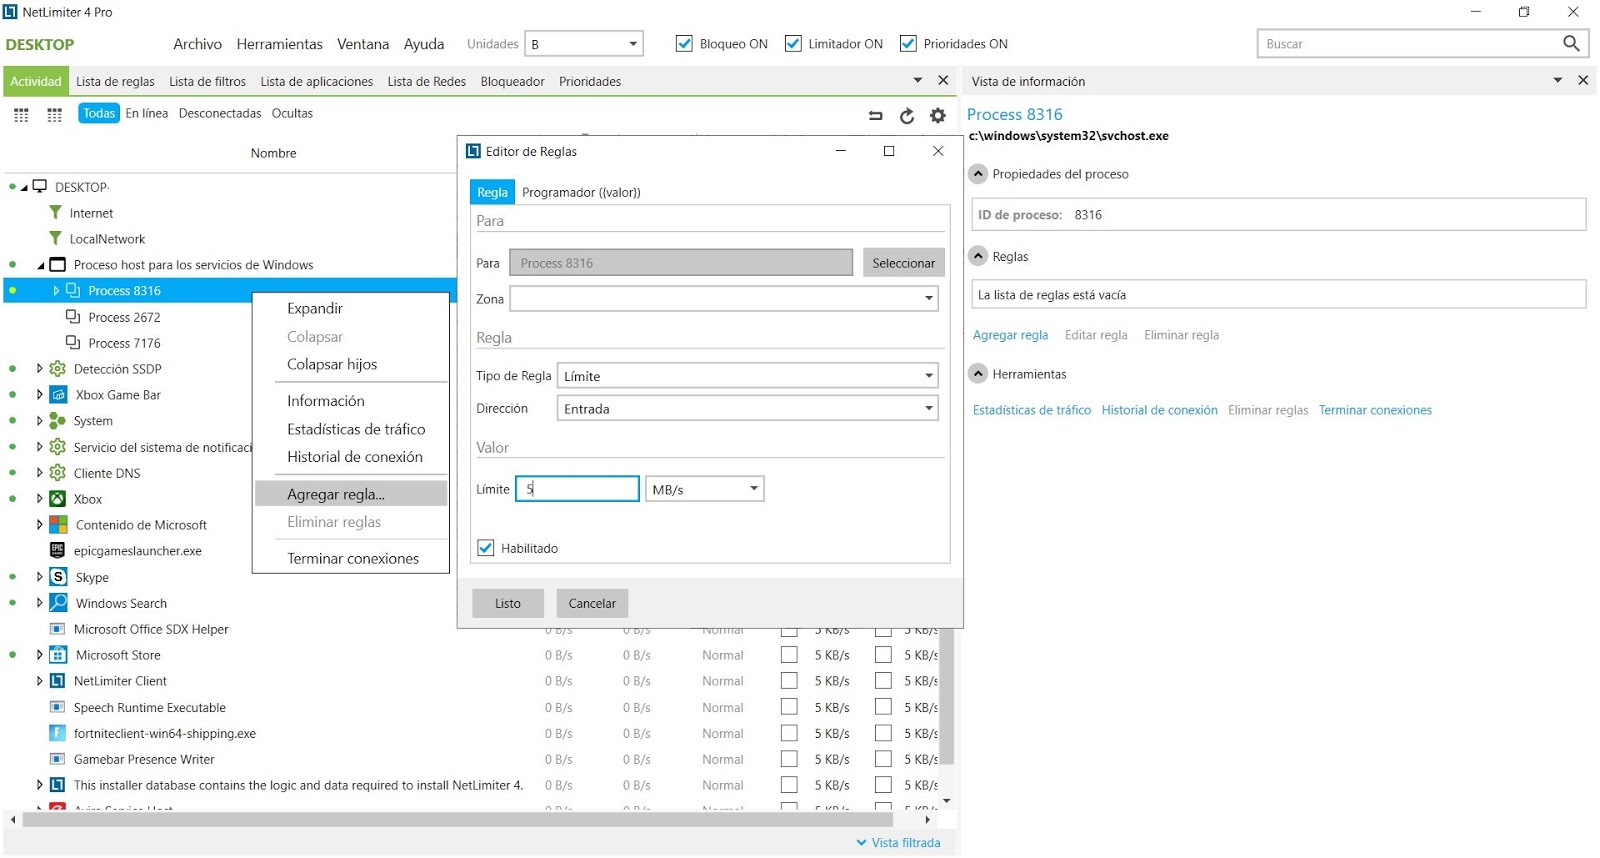Click the System process icon

(58, 421)
